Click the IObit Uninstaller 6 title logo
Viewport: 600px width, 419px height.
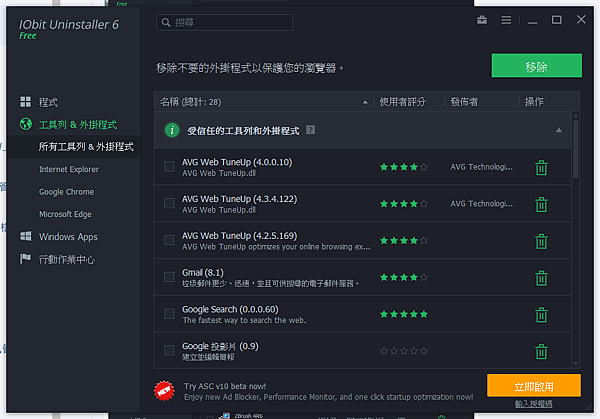tap(69, 24)
